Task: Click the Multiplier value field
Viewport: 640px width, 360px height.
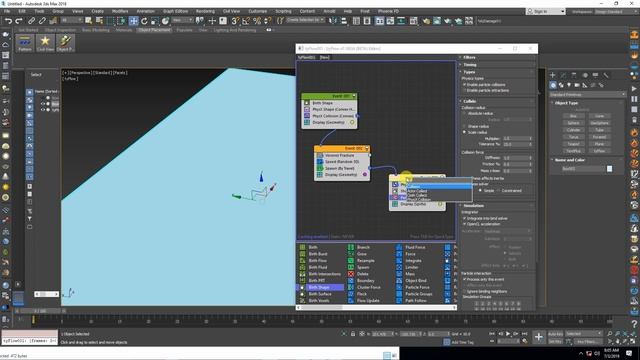Action: click(x=516, y=139)
